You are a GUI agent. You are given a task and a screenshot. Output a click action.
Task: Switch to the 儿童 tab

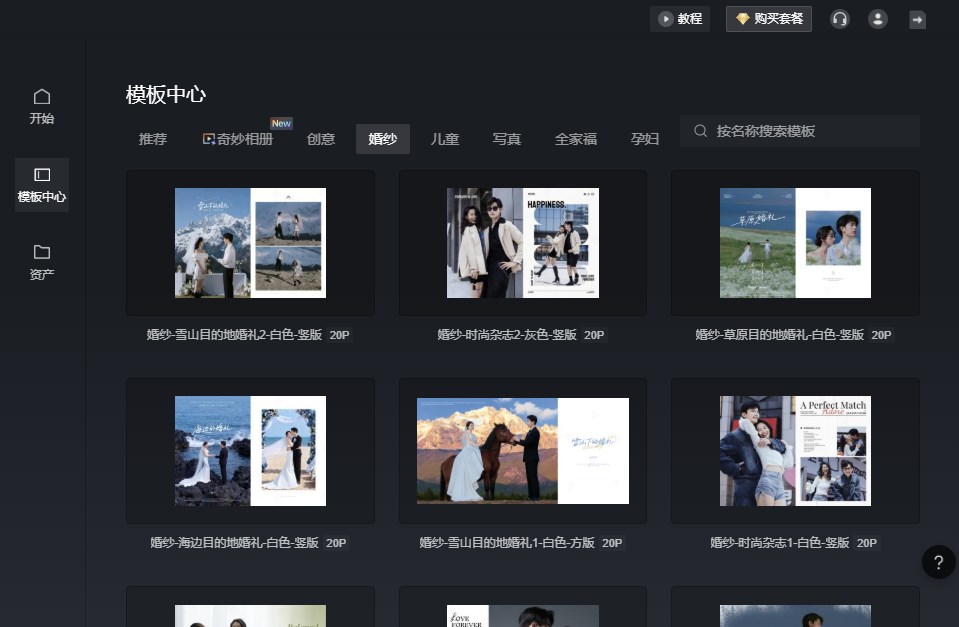pyautogui.click(x=445, y=139)
